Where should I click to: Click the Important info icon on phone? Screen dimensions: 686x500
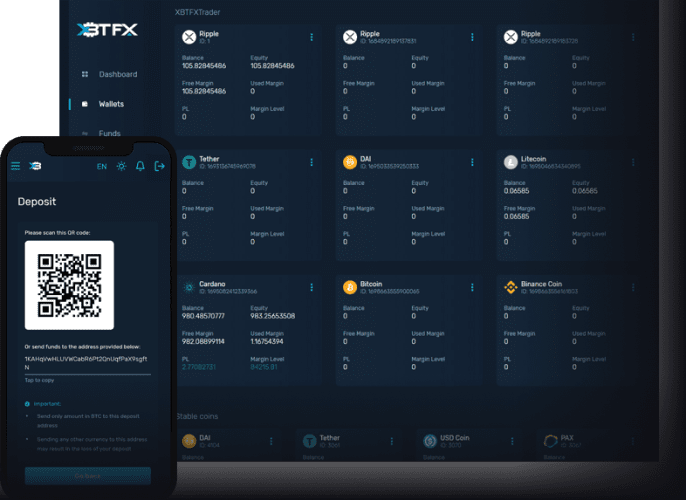click(x=27, y=404)
